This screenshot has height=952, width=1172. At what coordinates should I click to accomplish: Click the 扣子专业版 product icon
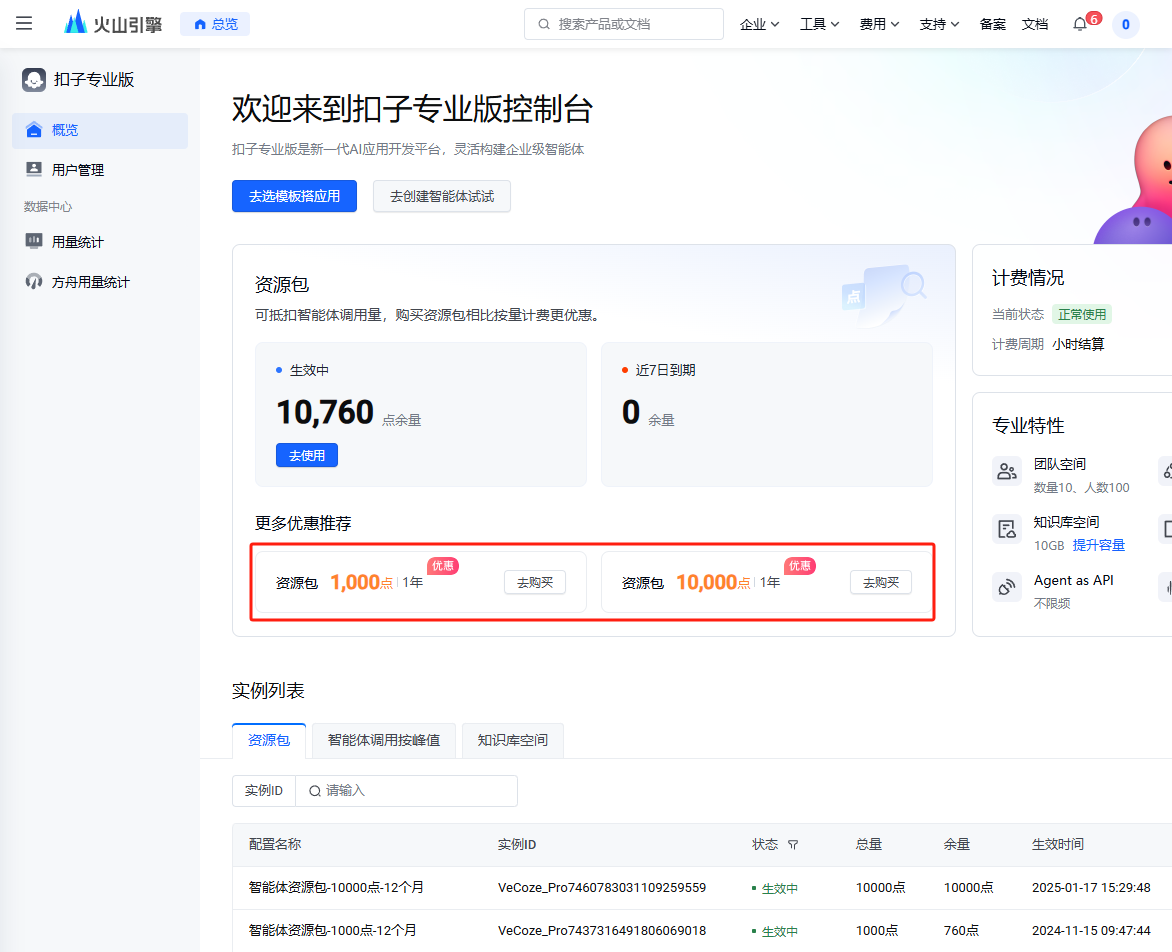(x=34, y=79)
